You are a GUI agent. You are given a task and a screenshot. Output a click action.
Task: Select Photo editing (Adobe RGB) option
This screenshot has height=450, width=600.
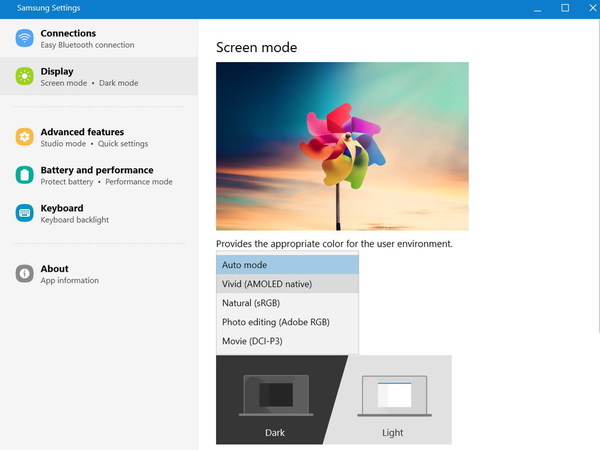click(x=287, y=322)
